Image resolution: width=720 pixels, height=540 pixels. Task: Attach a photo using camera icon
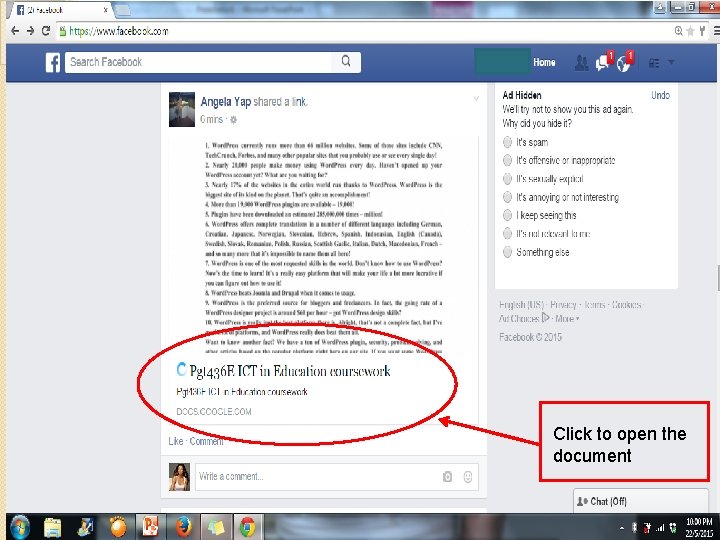447,477
